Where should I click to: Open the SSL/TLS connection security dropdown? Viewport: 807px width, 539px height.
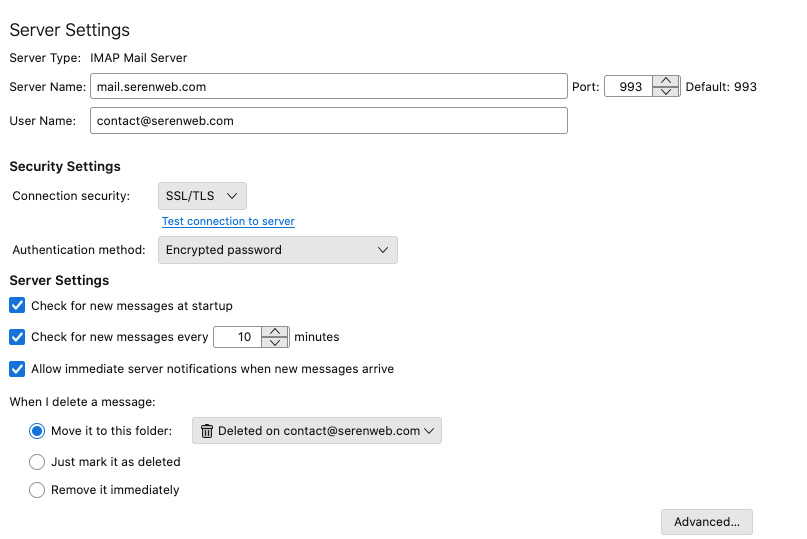[x=202, y=196]
